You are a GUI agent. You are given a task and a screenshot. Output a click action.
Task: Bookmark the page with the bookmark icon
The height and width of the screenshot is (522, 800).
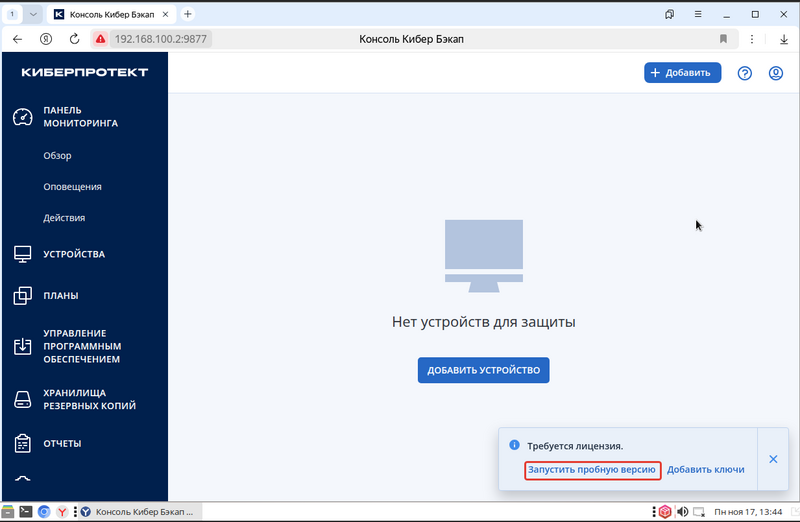723,39
